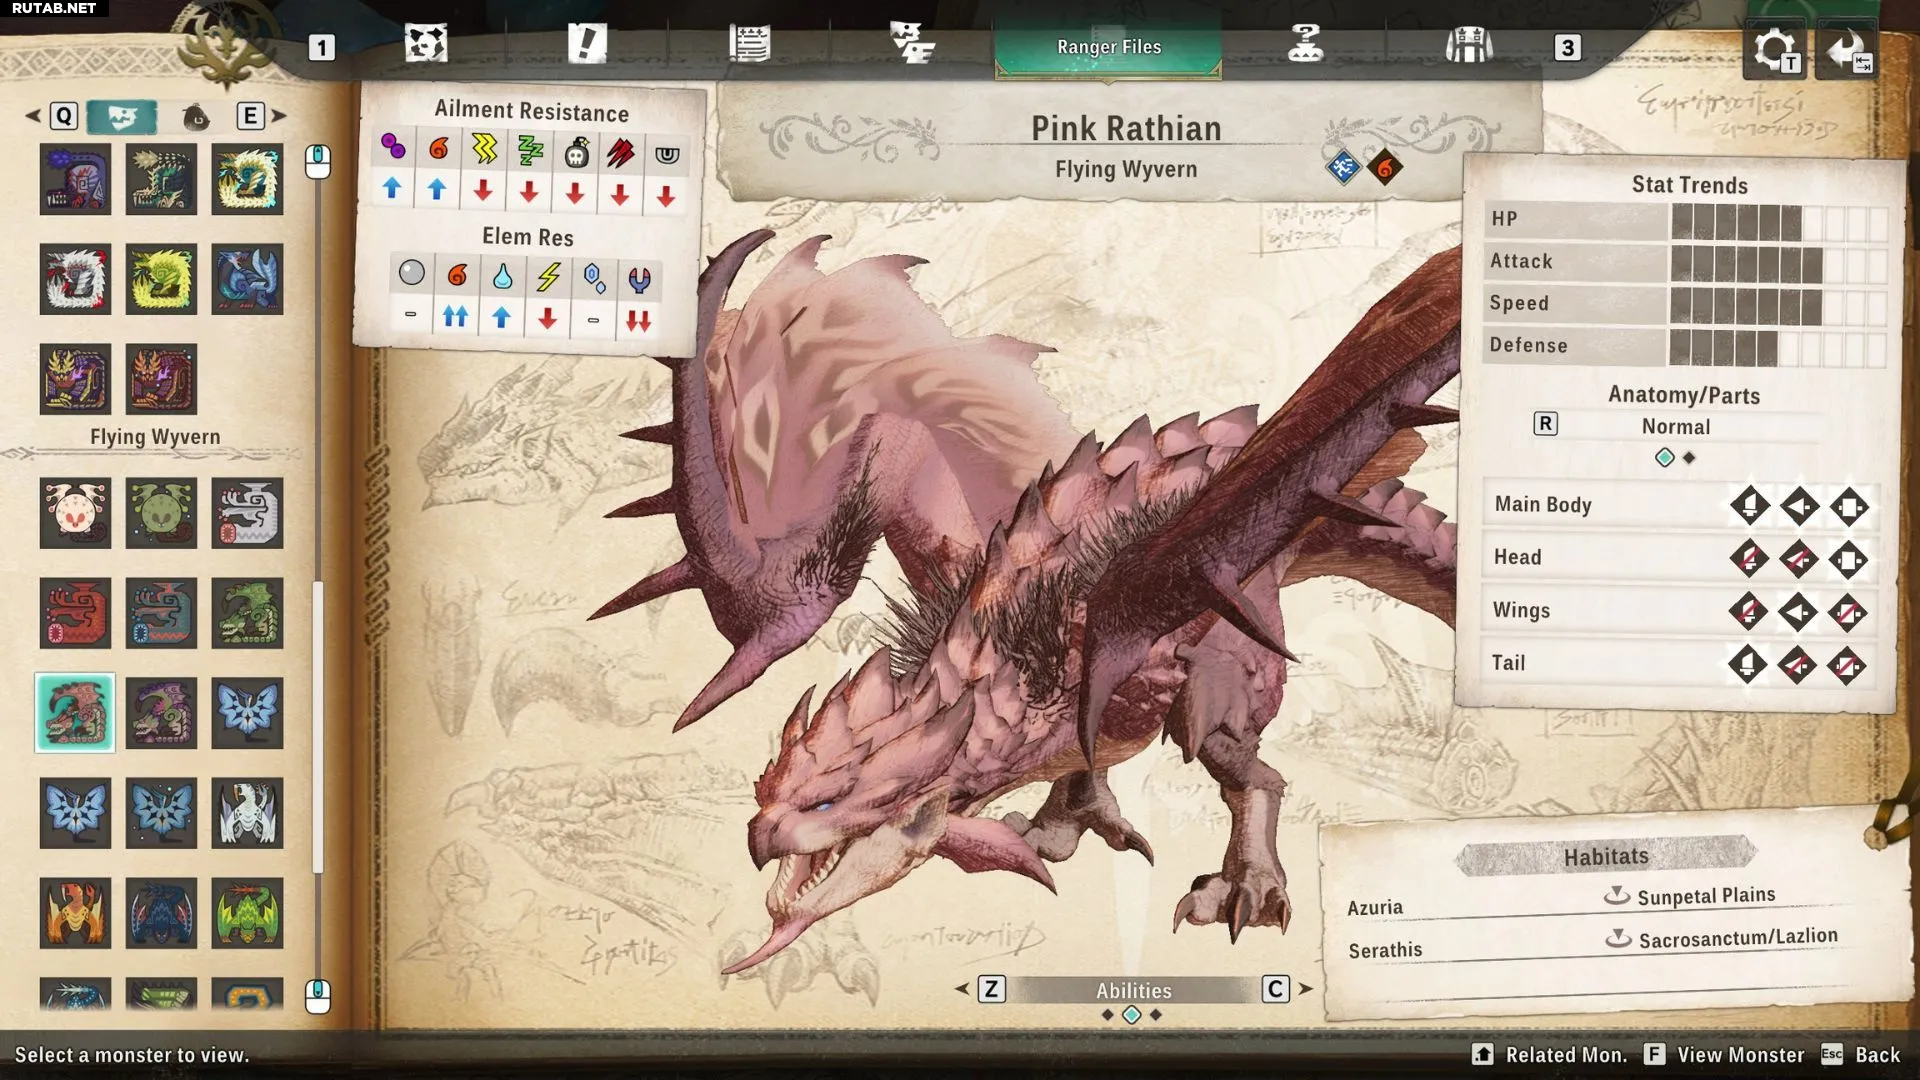Select the egg category icon in sidebar

(x=196, y=117)
